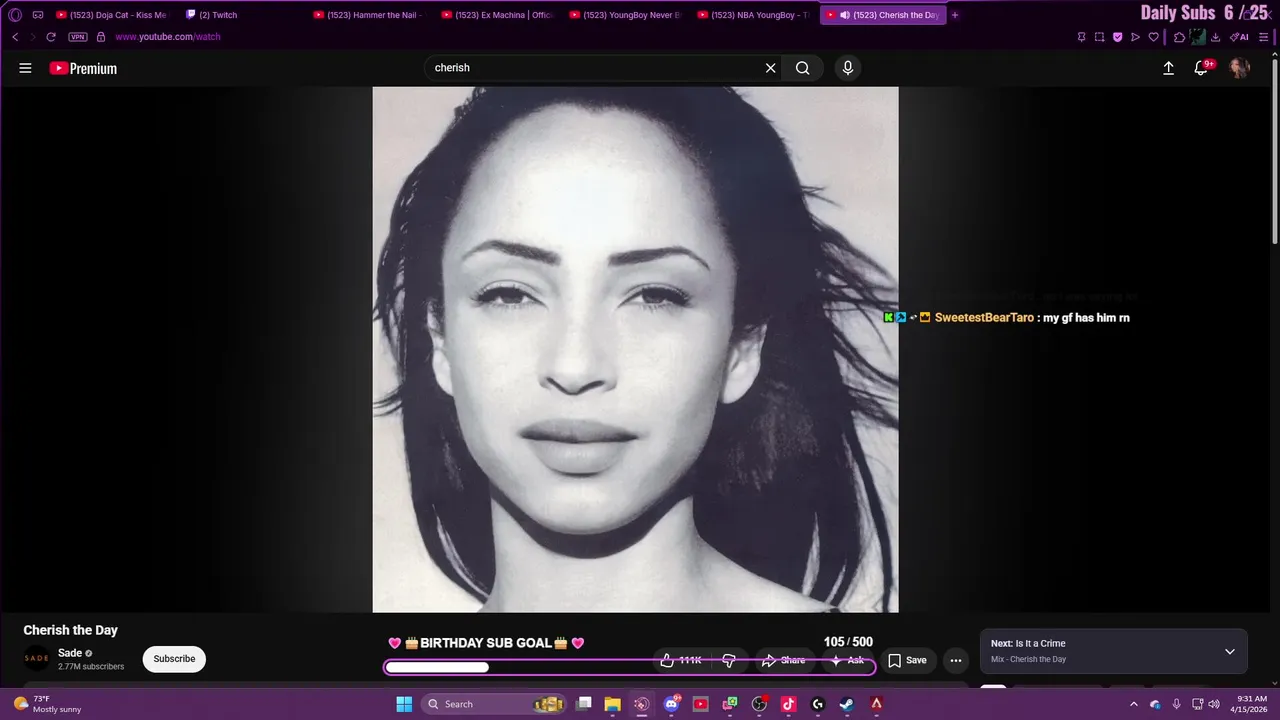Switch to the Ex Machina tab
Screen dimensions: 1280x720
pyautogui.click(x=496, y=15)
